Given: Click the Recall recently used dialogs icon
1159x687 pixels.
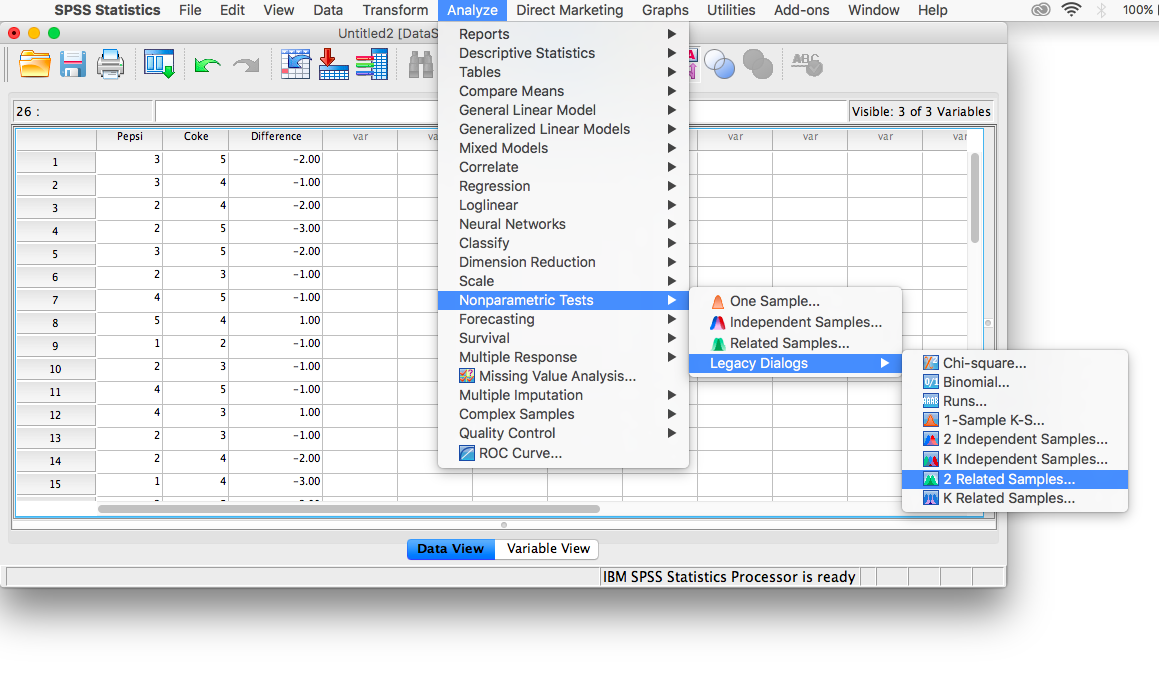Looking at the screenshot, I should pos(159,65).
